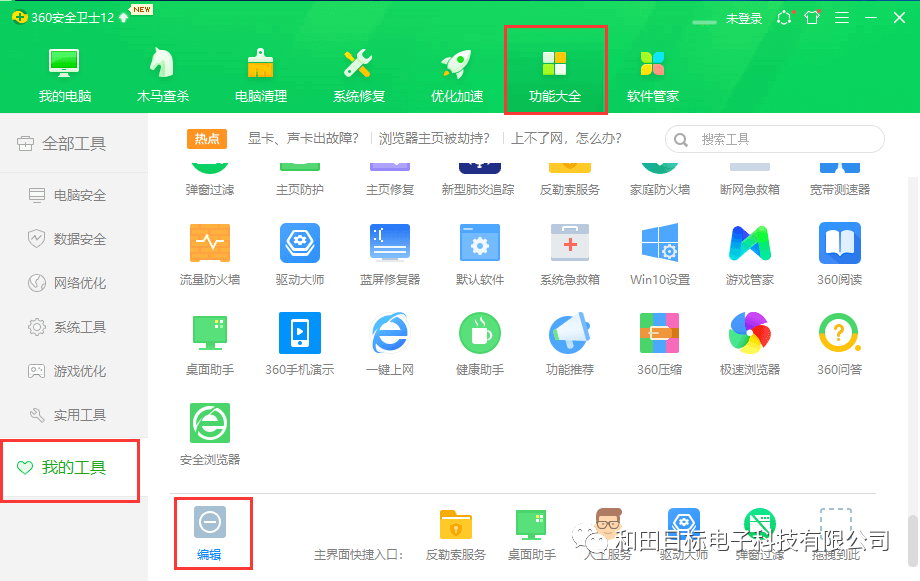
Task: Open 主页防护 tool
Action: click(x=300, y=181)
